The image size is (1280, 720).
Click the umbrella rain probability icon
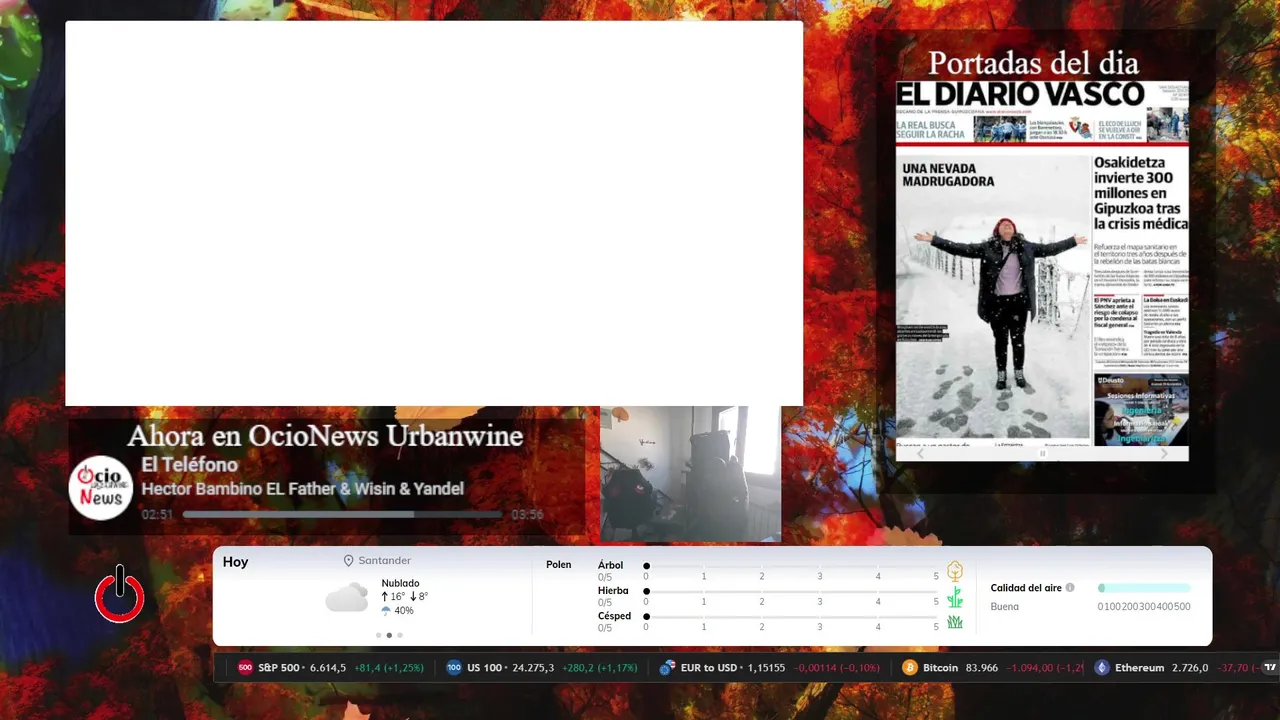point(386,611)
